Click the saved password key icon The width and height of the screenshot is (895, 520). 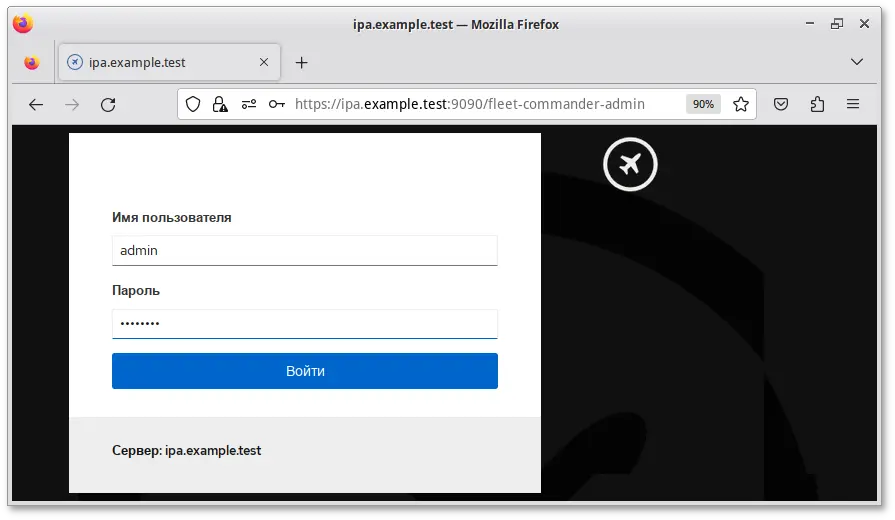tap(276, 104)
